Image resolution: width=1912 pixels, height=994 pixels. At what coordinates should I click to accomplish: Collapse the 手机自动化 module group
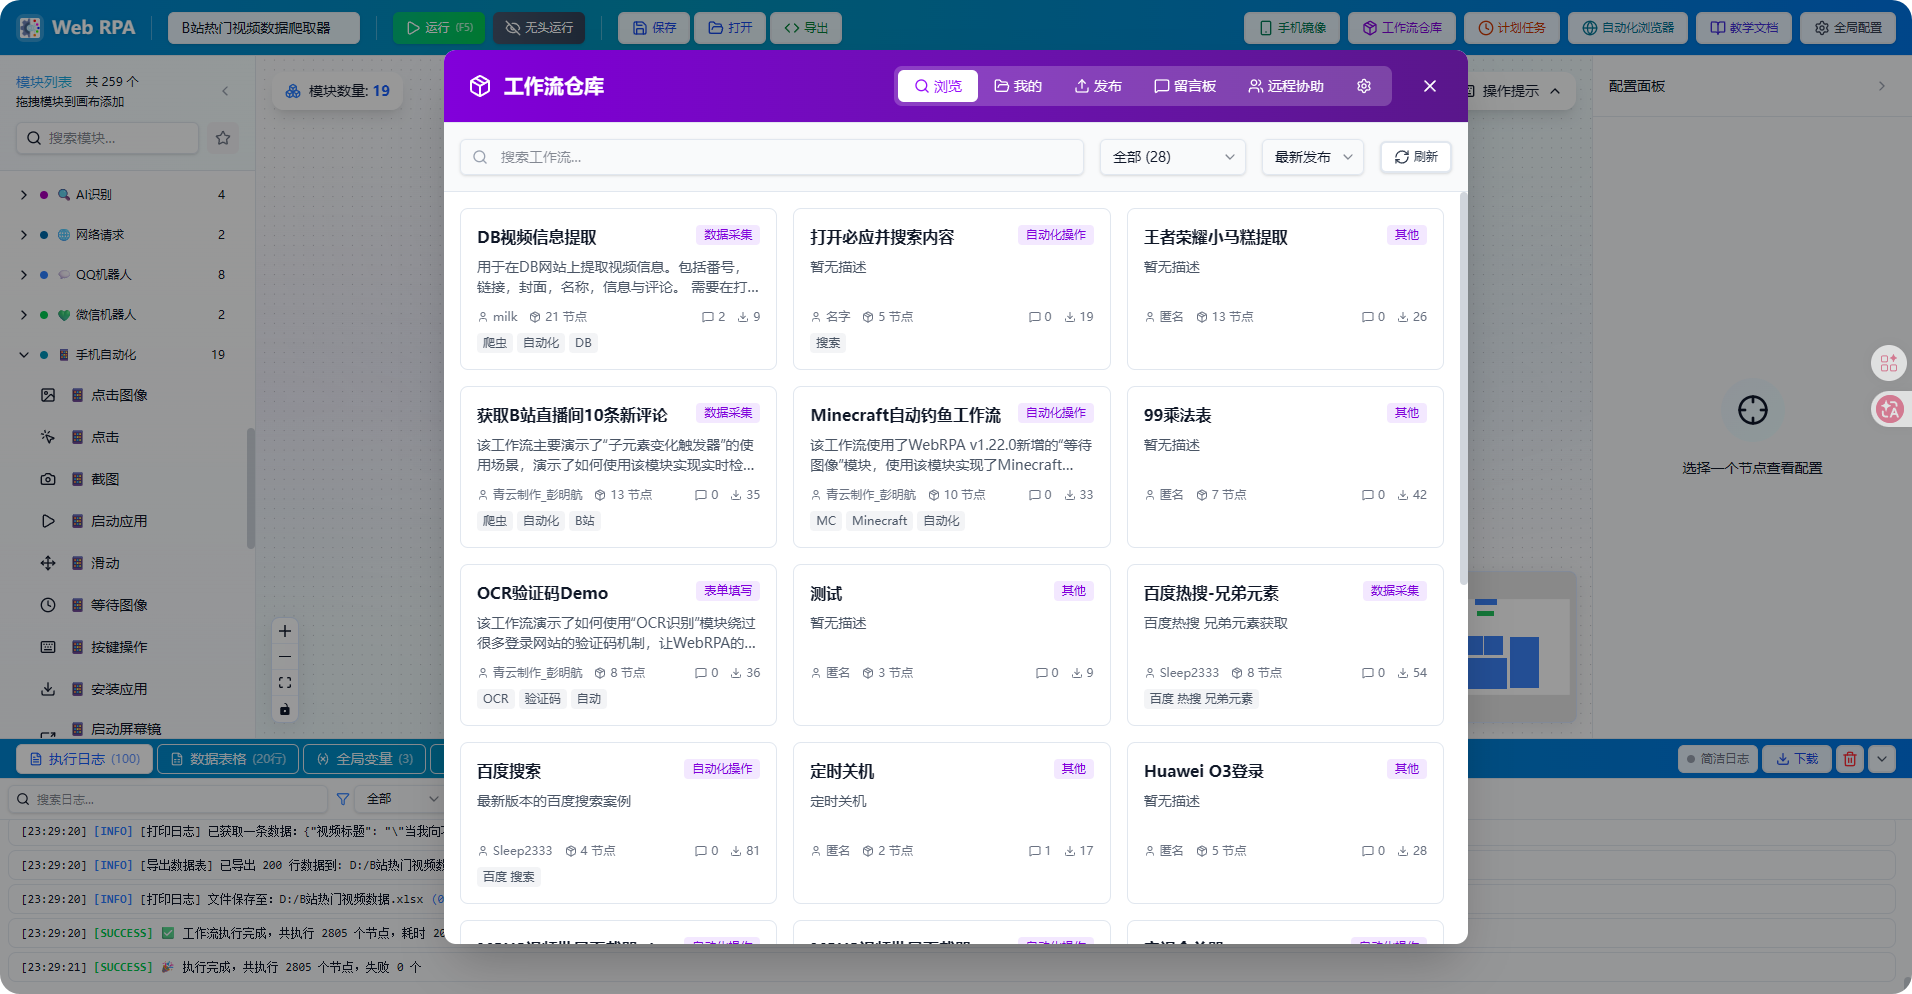point(22,354)
